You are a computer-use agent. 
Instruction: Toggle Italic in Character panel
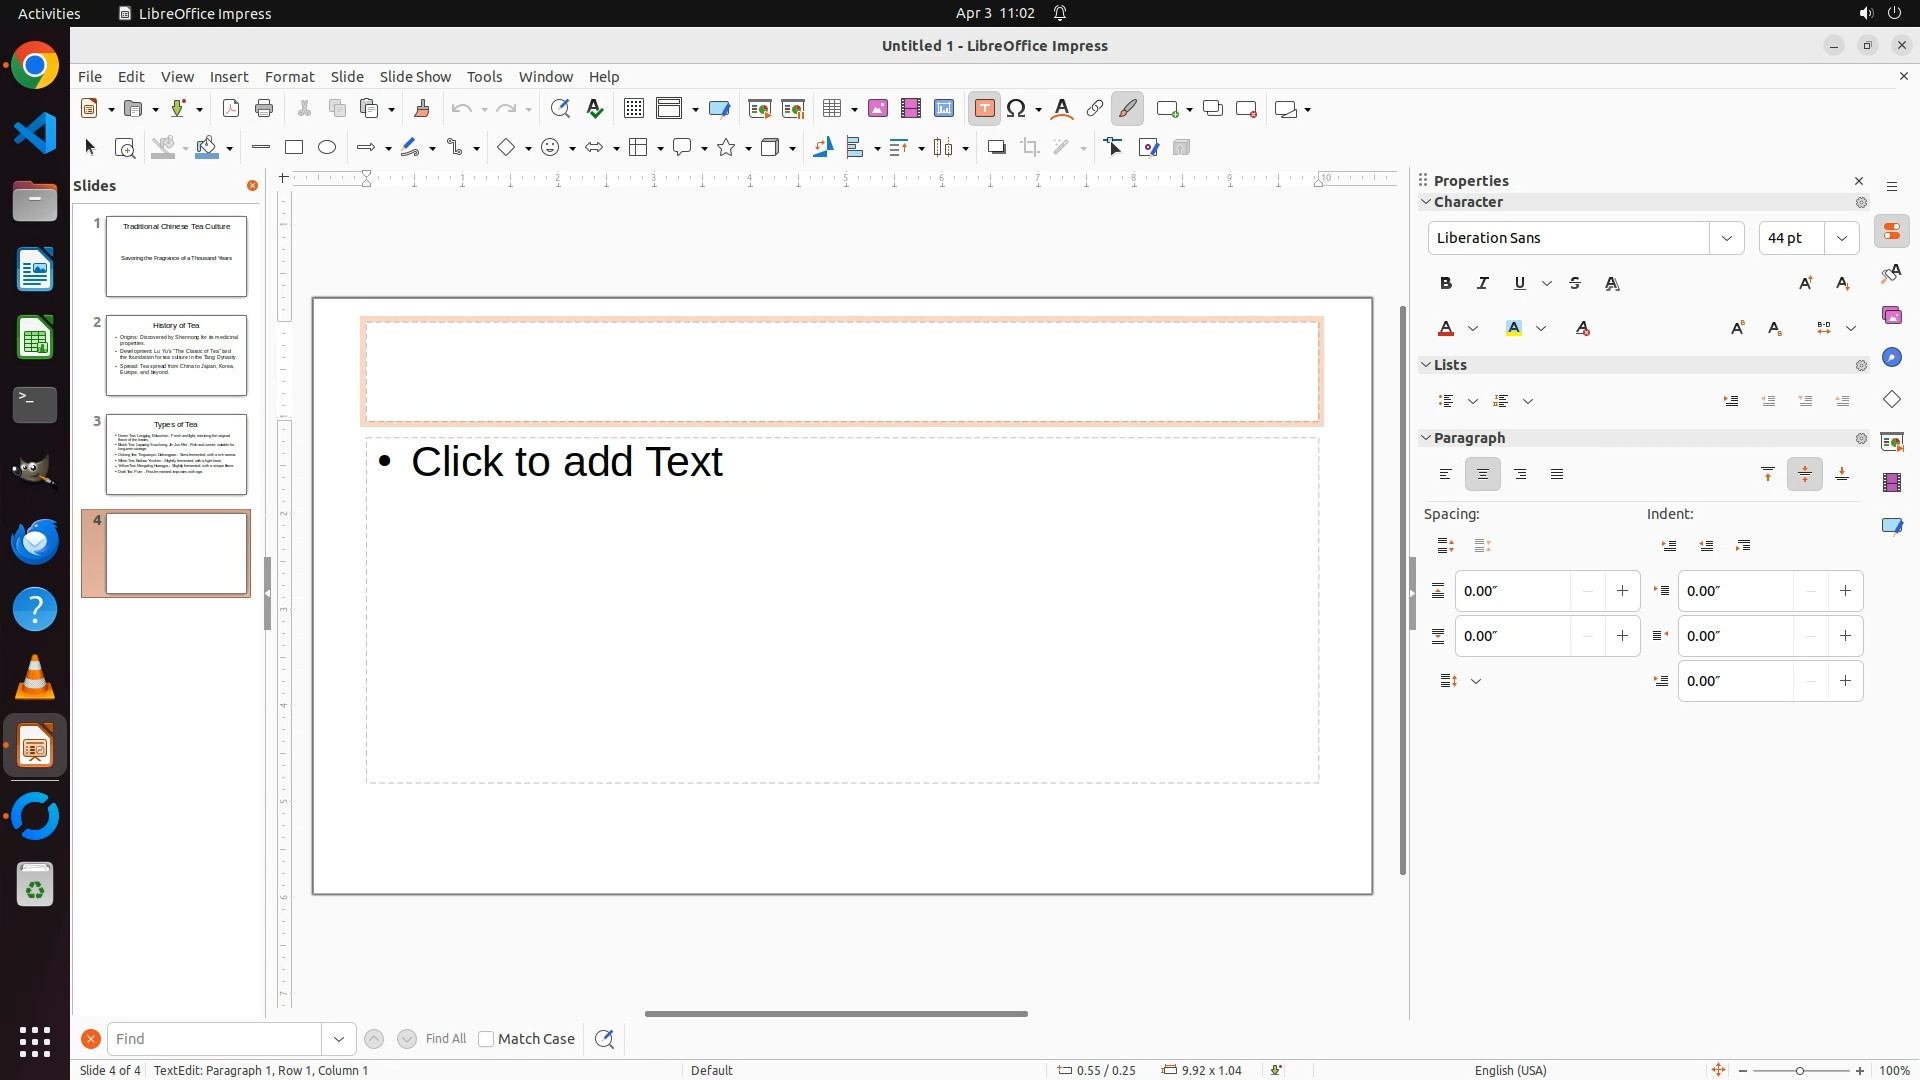1483,284
